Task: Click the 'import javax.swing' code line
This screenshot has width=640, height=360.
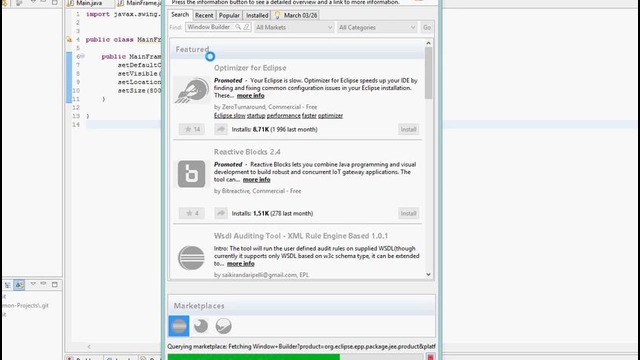Action: pos(123,14)
